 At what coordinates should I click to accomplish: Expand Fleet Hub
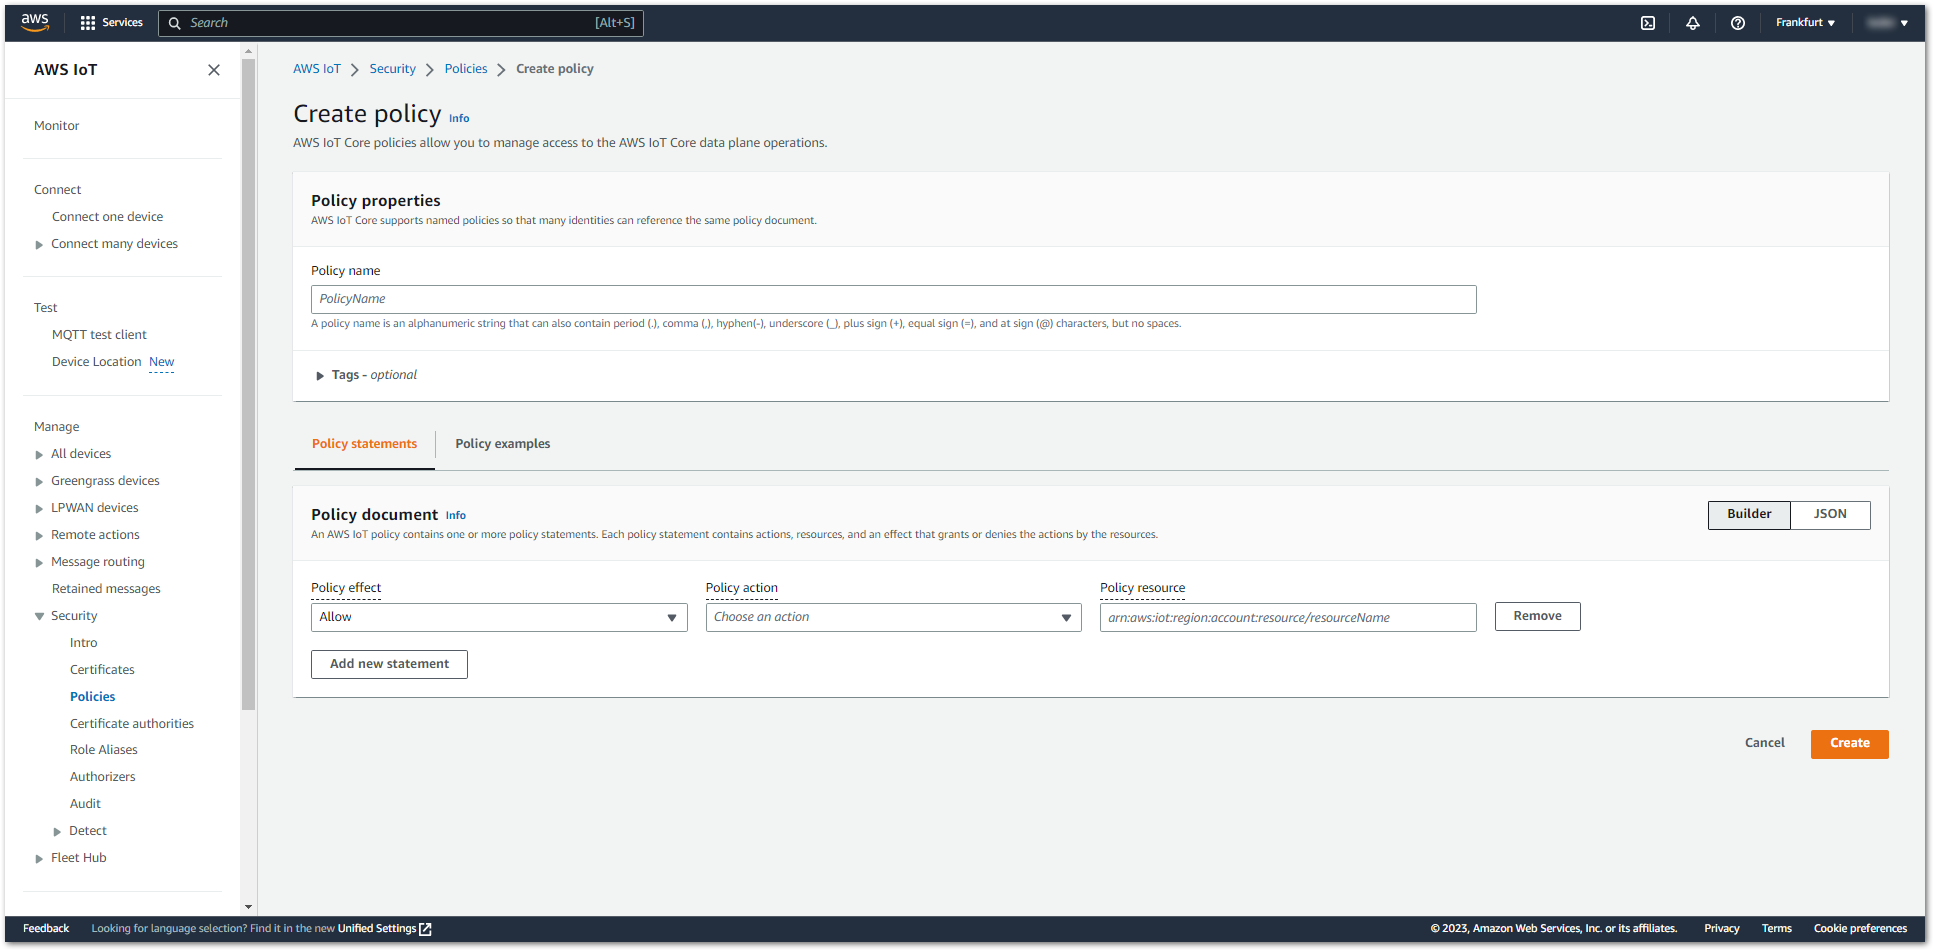coord(39,859)
